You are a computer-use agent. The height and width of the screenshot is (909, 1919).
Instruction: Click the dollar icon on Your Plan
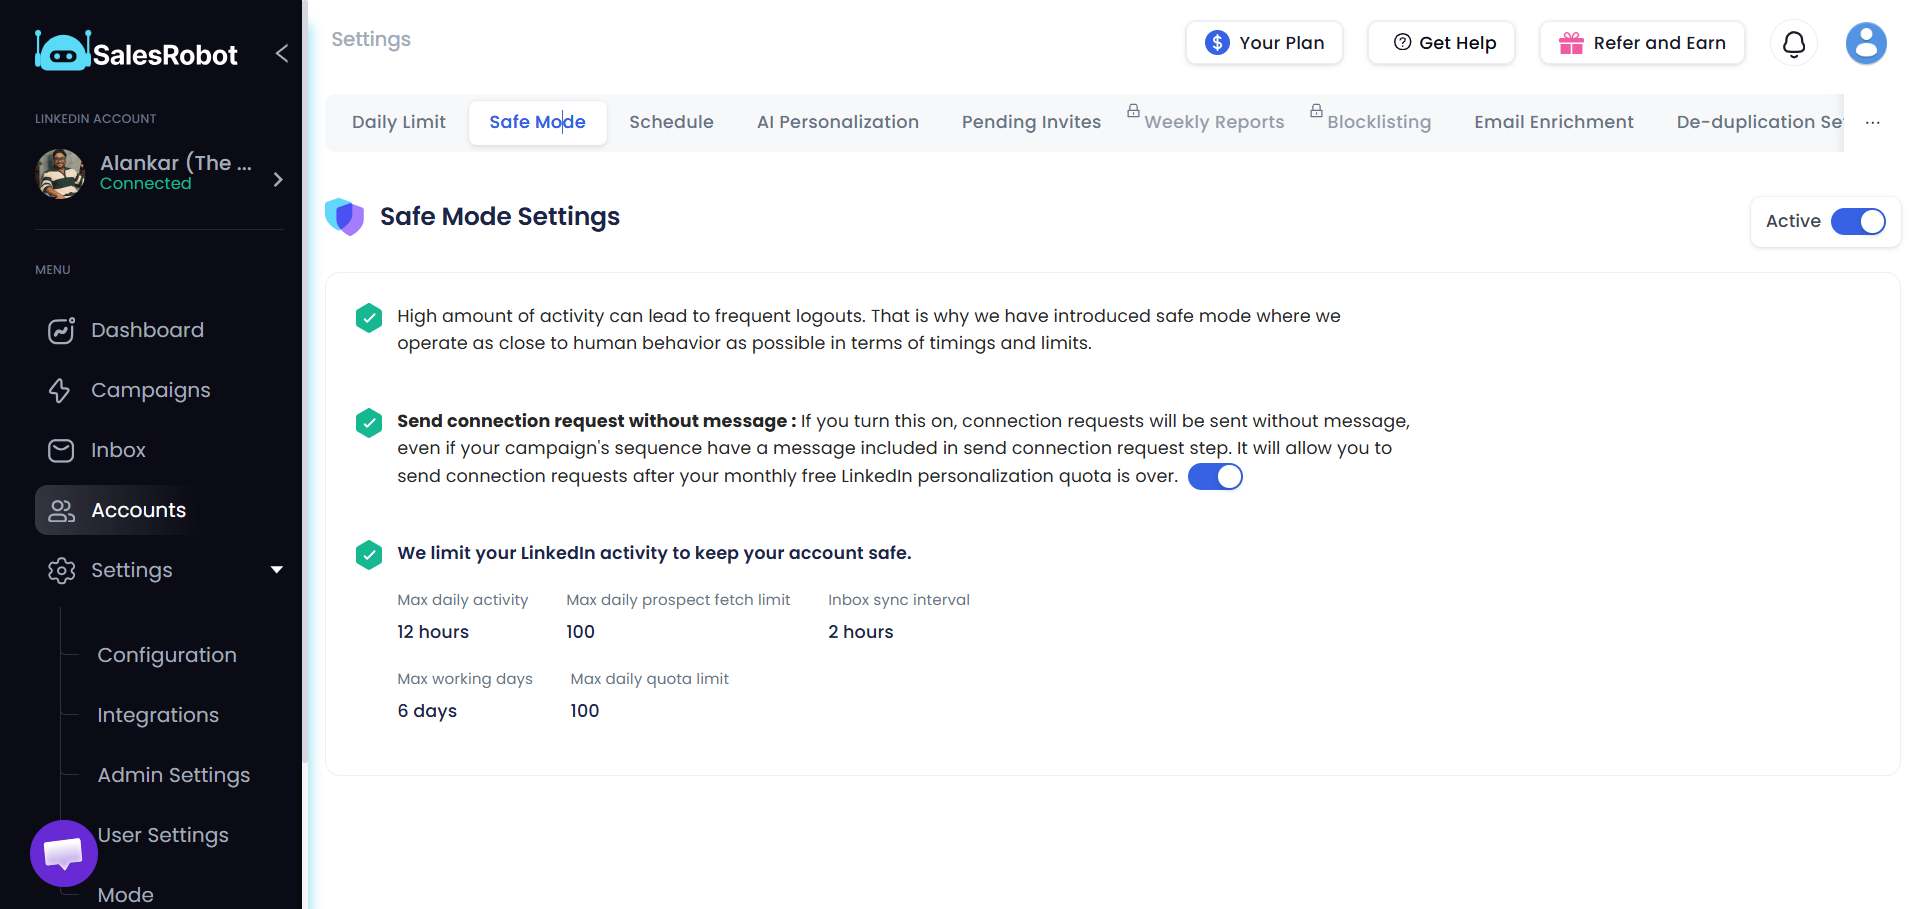click(x=1217, y=43)
